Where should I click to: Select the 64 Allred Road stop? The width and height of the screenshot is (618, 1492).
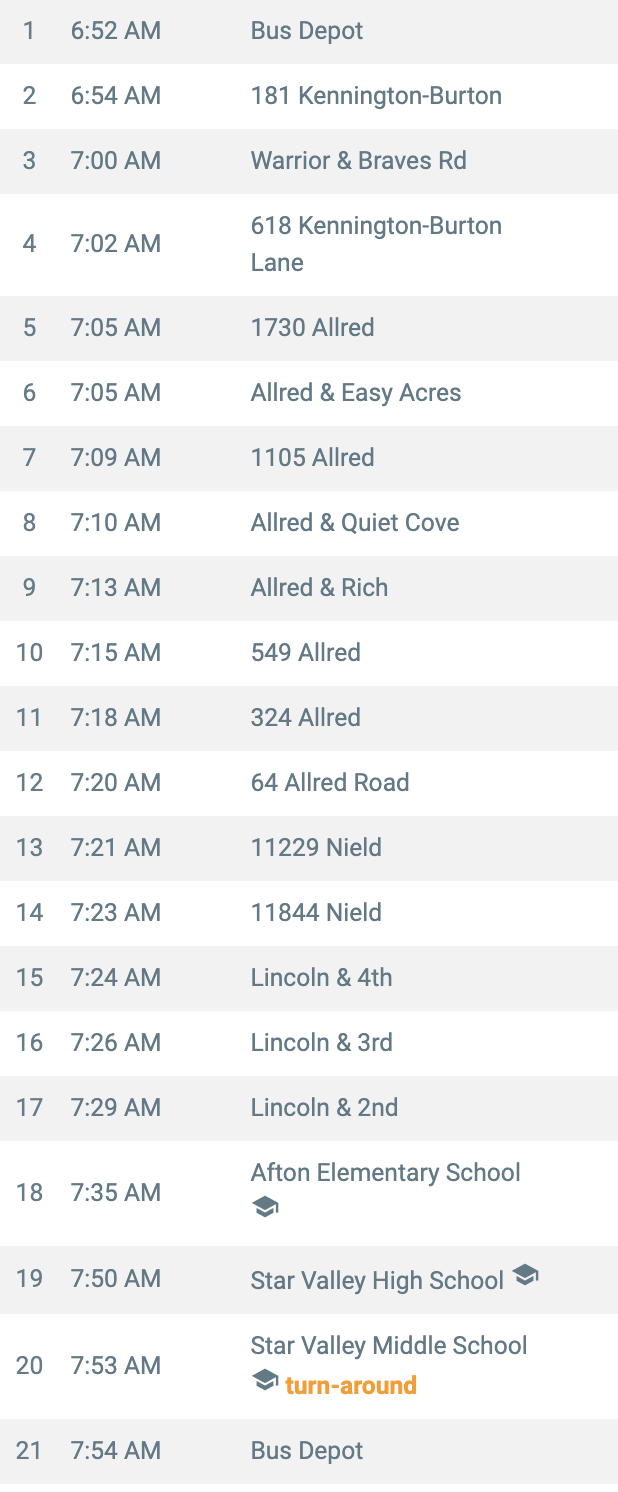309,783
